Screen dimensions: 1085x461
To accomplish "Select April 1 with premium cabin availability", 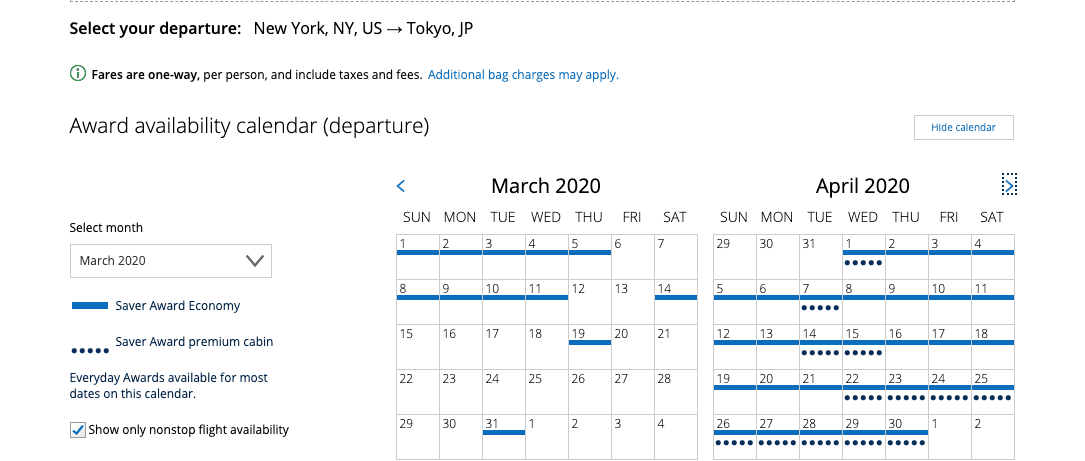I will (864, 257).
